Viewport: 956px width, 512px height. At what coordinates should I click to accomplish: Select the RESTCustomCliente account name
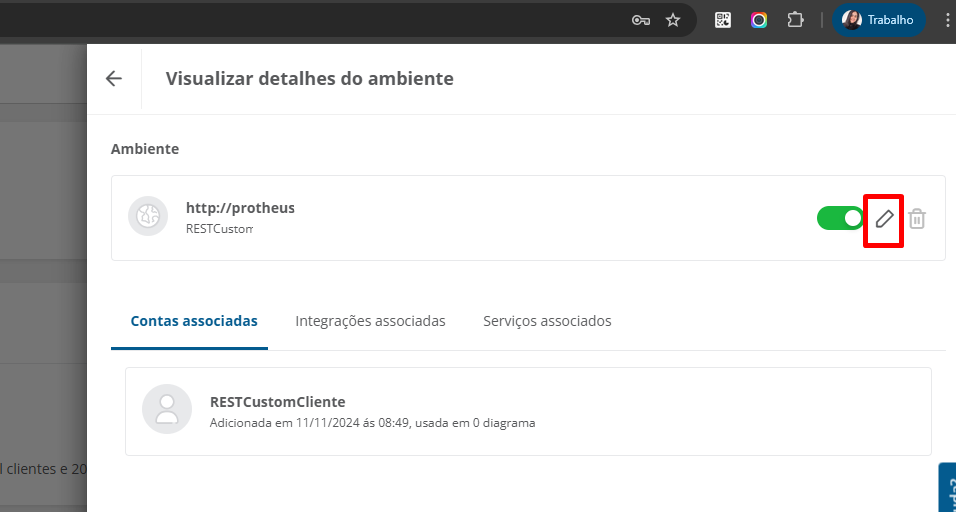coord(277,402)
